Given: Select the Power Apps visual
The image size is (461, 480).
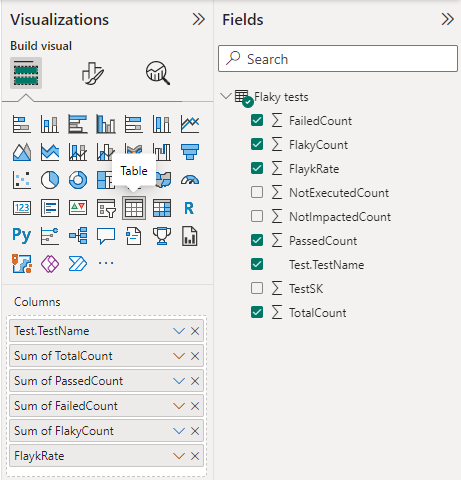Looking at the screenshot, I should 50,264.
